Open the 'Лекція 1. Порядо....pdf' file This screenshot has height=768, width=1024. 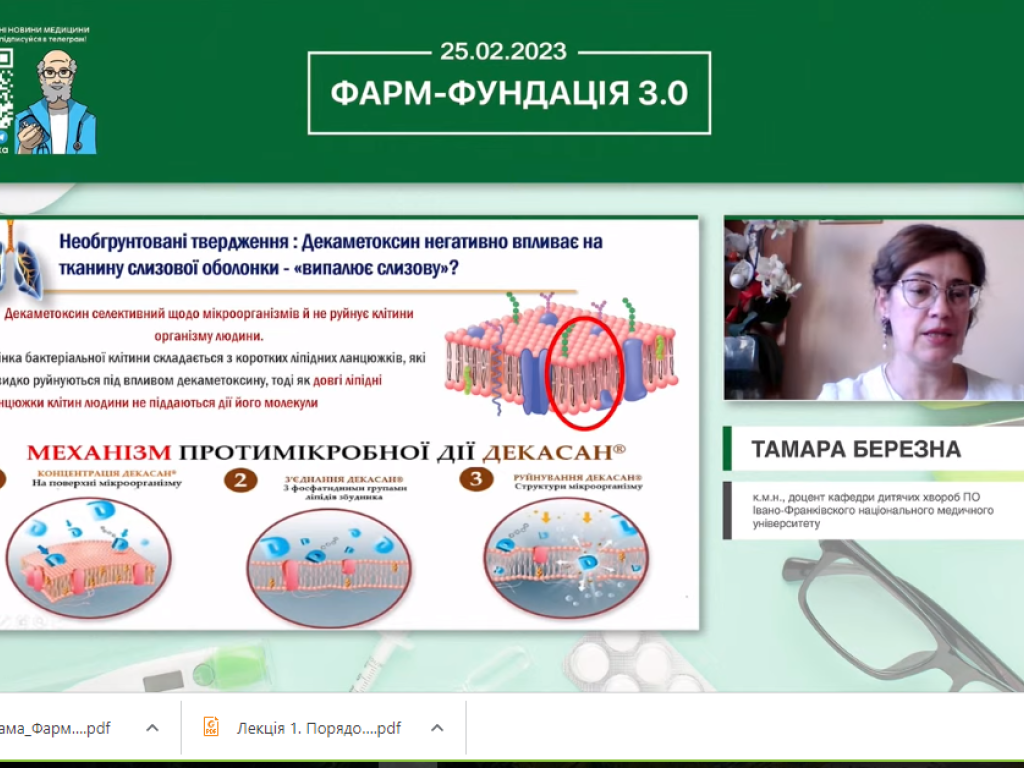click(x=320, y=729)
